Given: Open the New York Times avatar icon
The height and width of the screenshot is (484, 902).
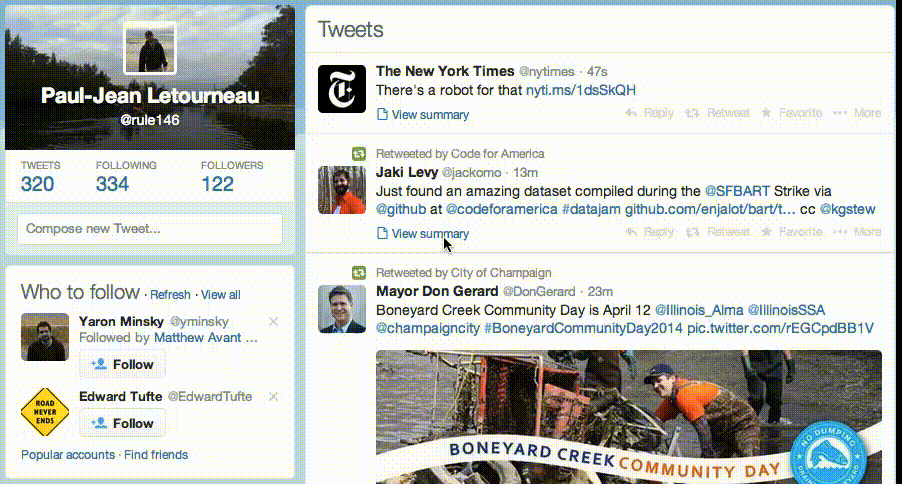Looking at the screenshot, I should (342, 89).
